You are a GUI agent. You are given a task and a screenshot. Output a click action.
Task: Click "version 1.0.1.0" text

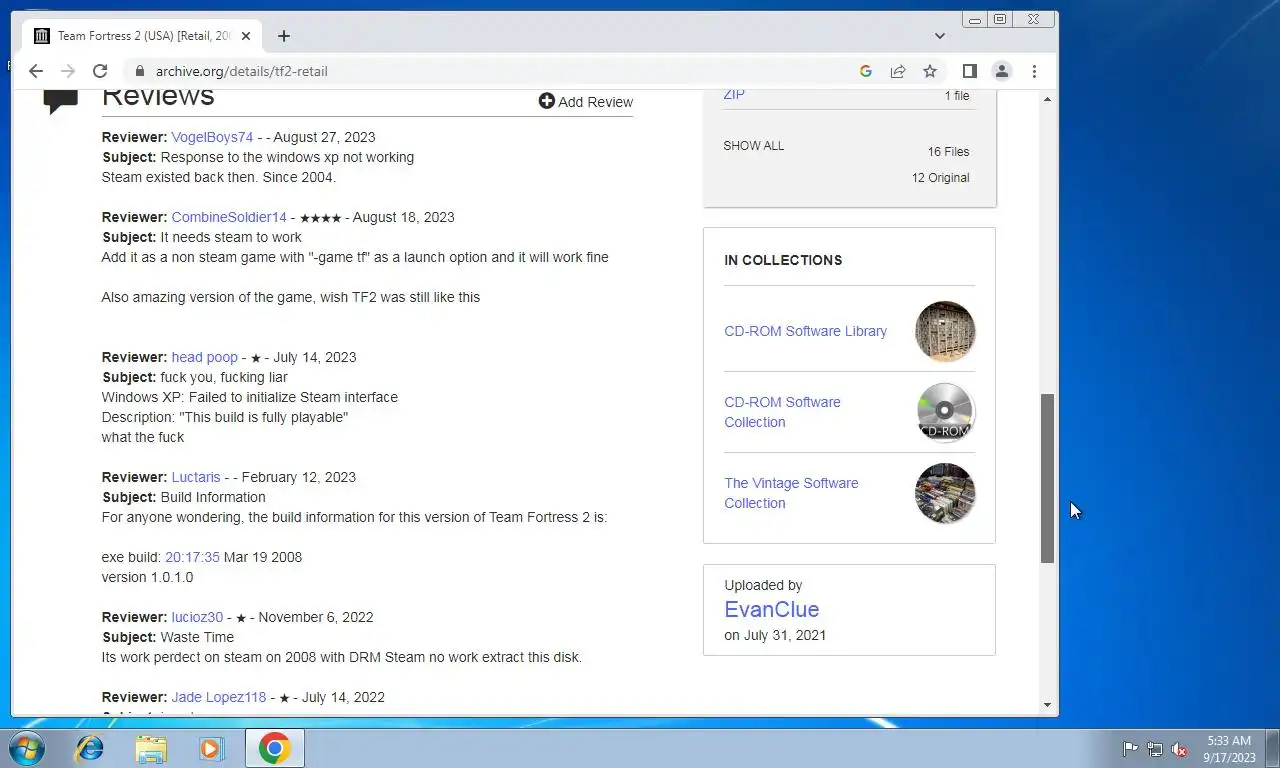147,577
